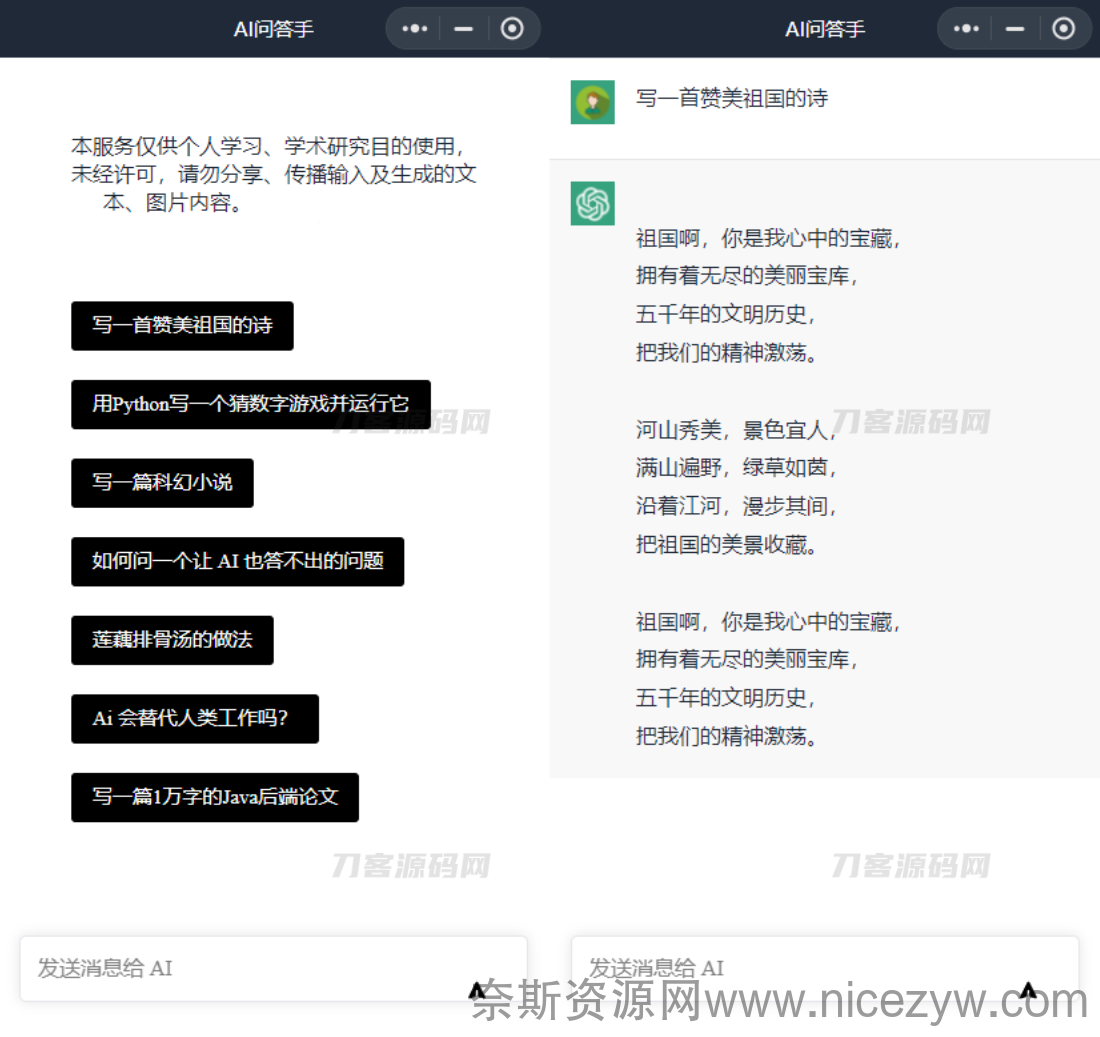Pick the 写一篇科幻小说 suggestion
The image size is (1100, 1037).
click(x=162, y=483)
